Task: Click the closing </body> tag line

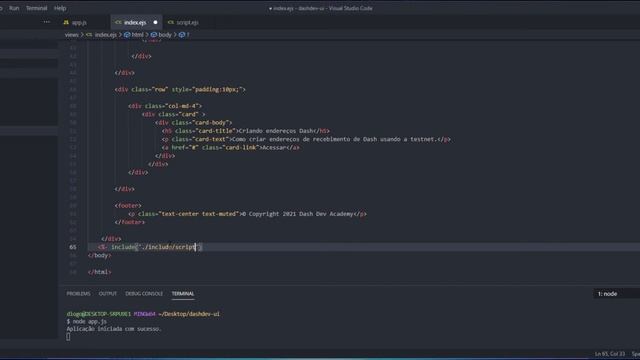Action: [100, 256]
